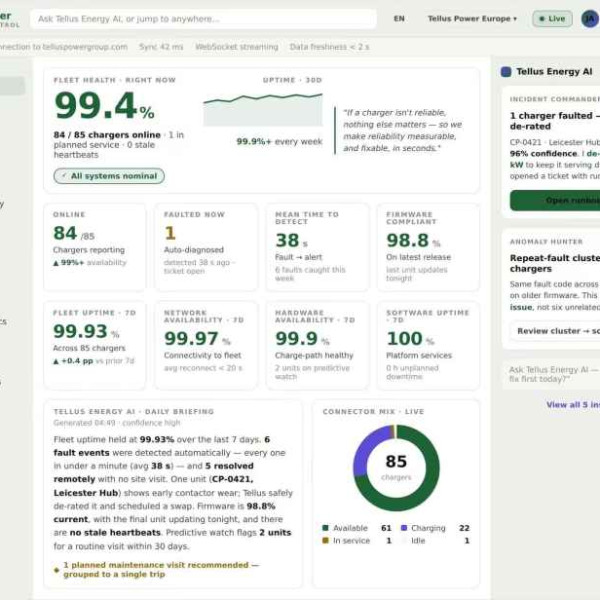Click the WebSocket streaming status text
This screenshot has width=600, height=600.
pos(236,47)
